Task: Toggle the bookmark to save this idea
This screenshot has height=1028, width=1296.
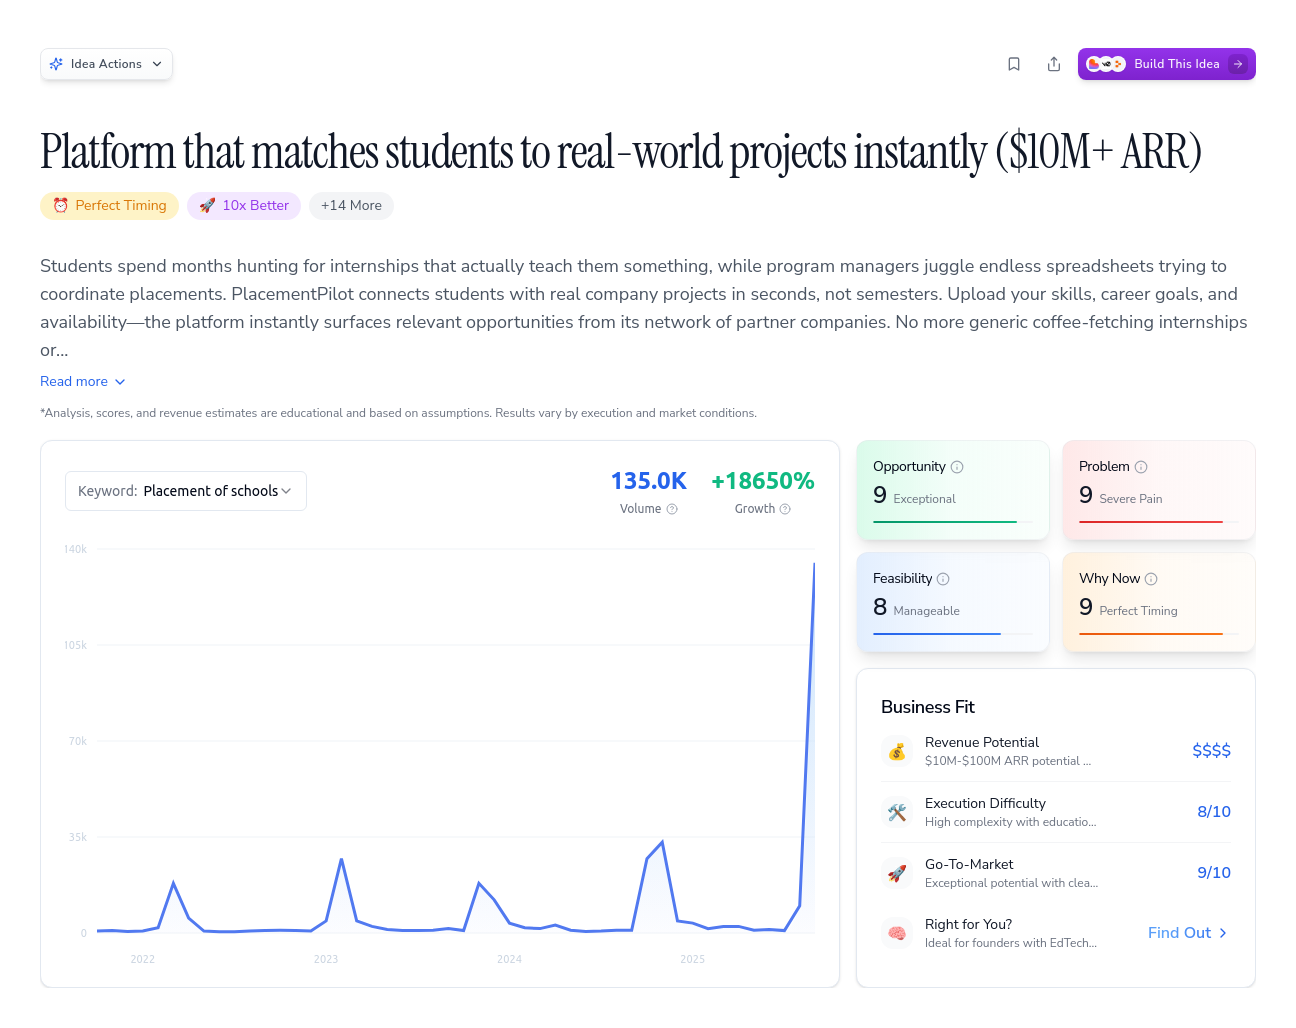Action: (x=1013, y=63)
